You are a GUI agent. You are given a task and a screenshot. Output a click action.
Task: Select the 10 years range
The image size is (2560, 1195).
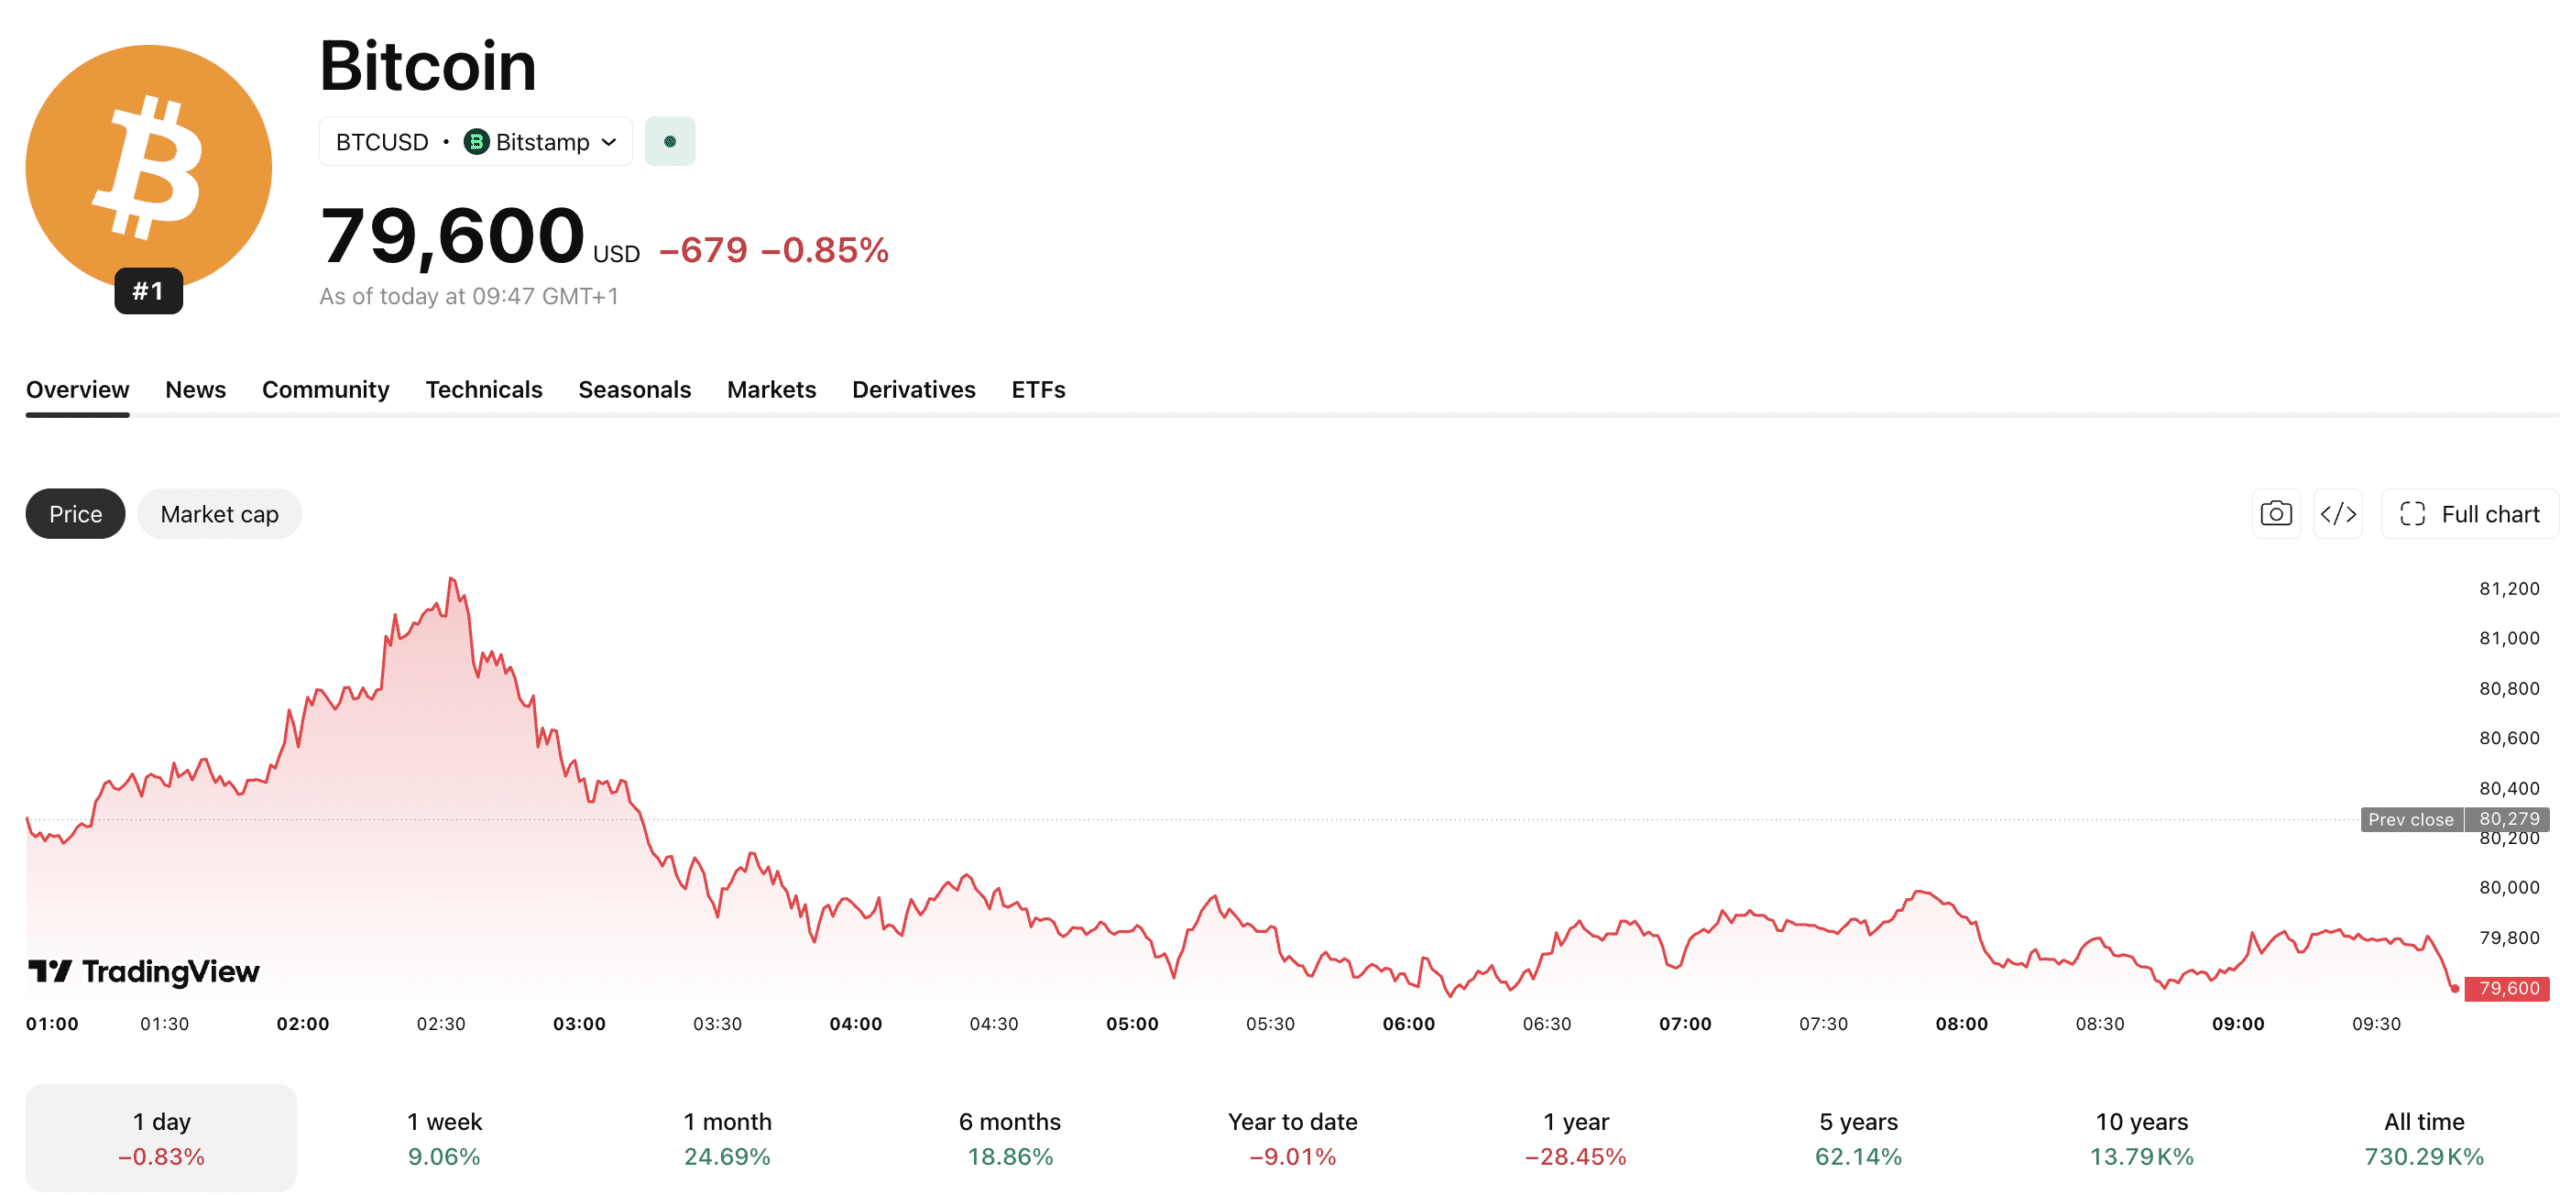tap(2141, 1138)
